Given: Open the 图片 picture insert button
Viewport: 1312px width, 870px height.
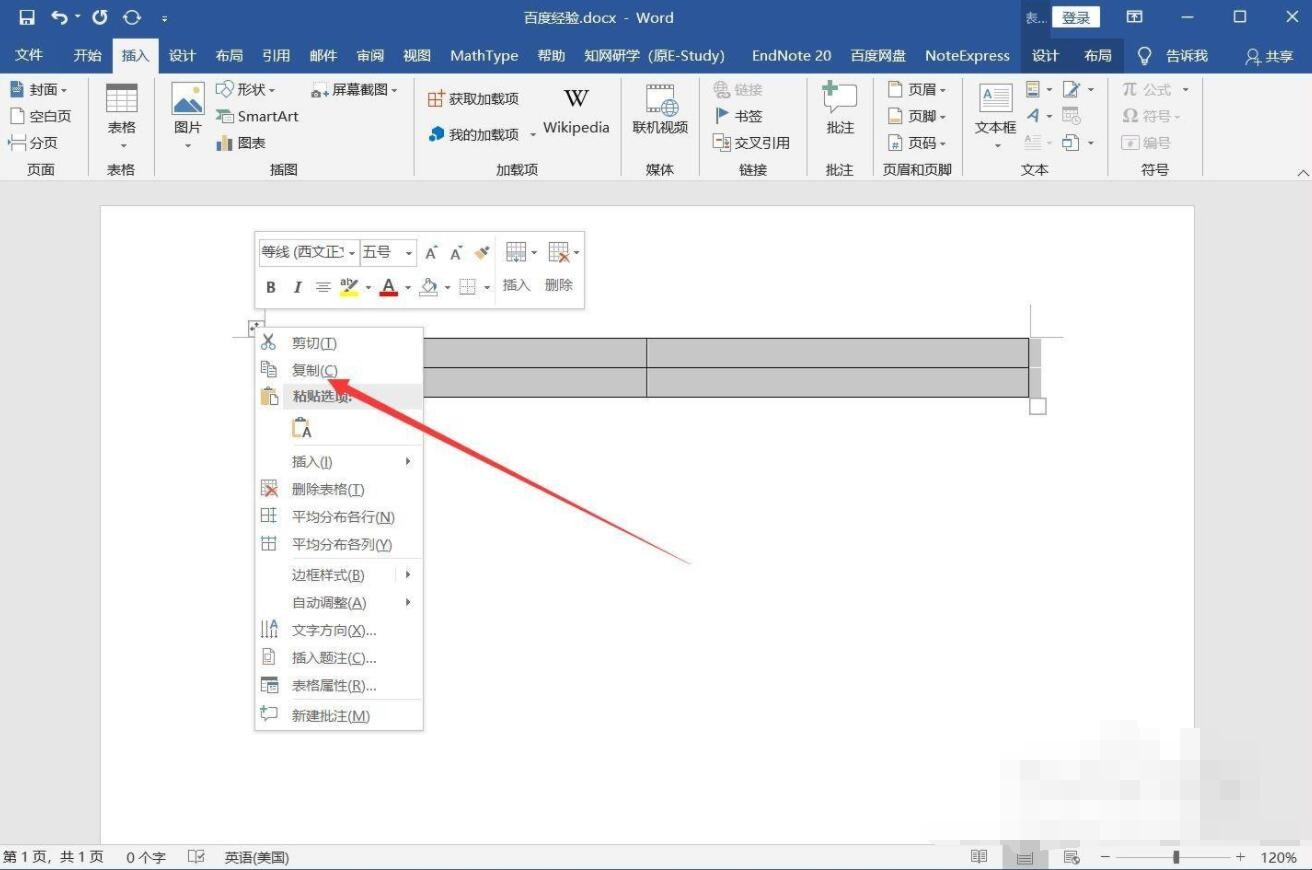Looking at the screenshot, I should coord(188,117).
